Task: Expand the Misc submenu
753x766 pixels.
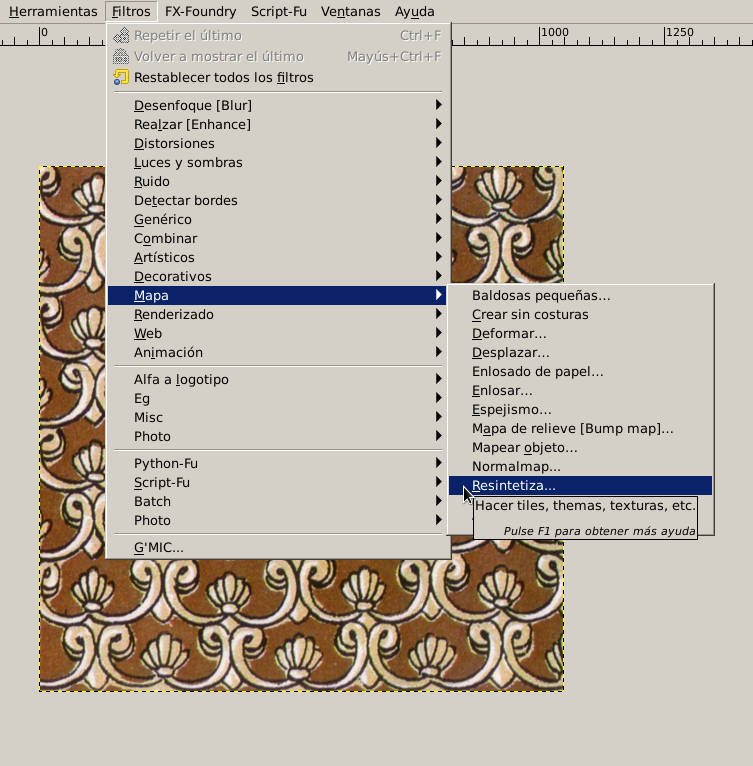Action: pyautogui.click(x=277, y=417)
